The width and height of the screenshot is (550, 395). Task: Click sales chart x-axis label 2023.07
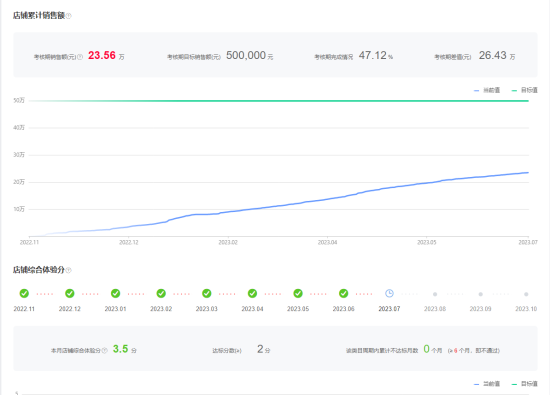click(528, 242)
